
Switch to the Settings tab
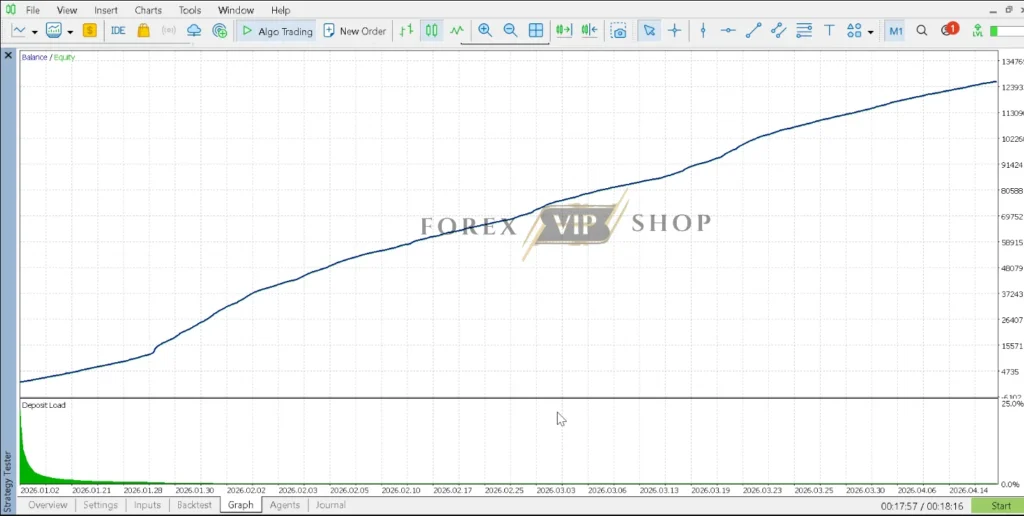coord(101,505)
